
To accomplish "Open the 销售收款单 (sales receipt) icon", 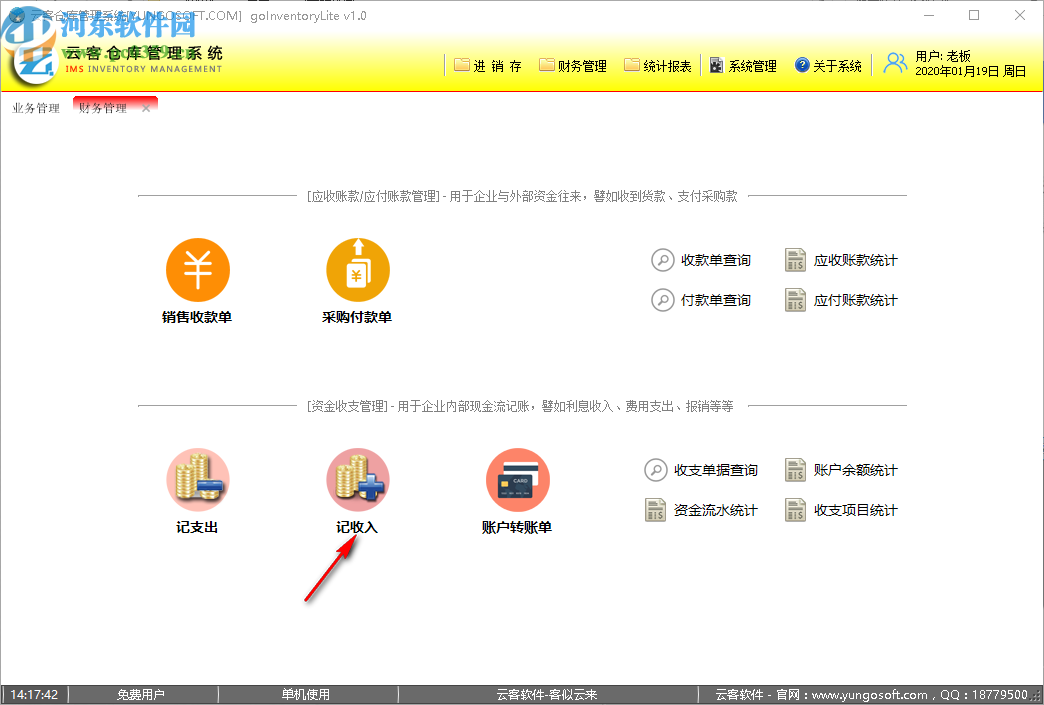I will (197, 269).
